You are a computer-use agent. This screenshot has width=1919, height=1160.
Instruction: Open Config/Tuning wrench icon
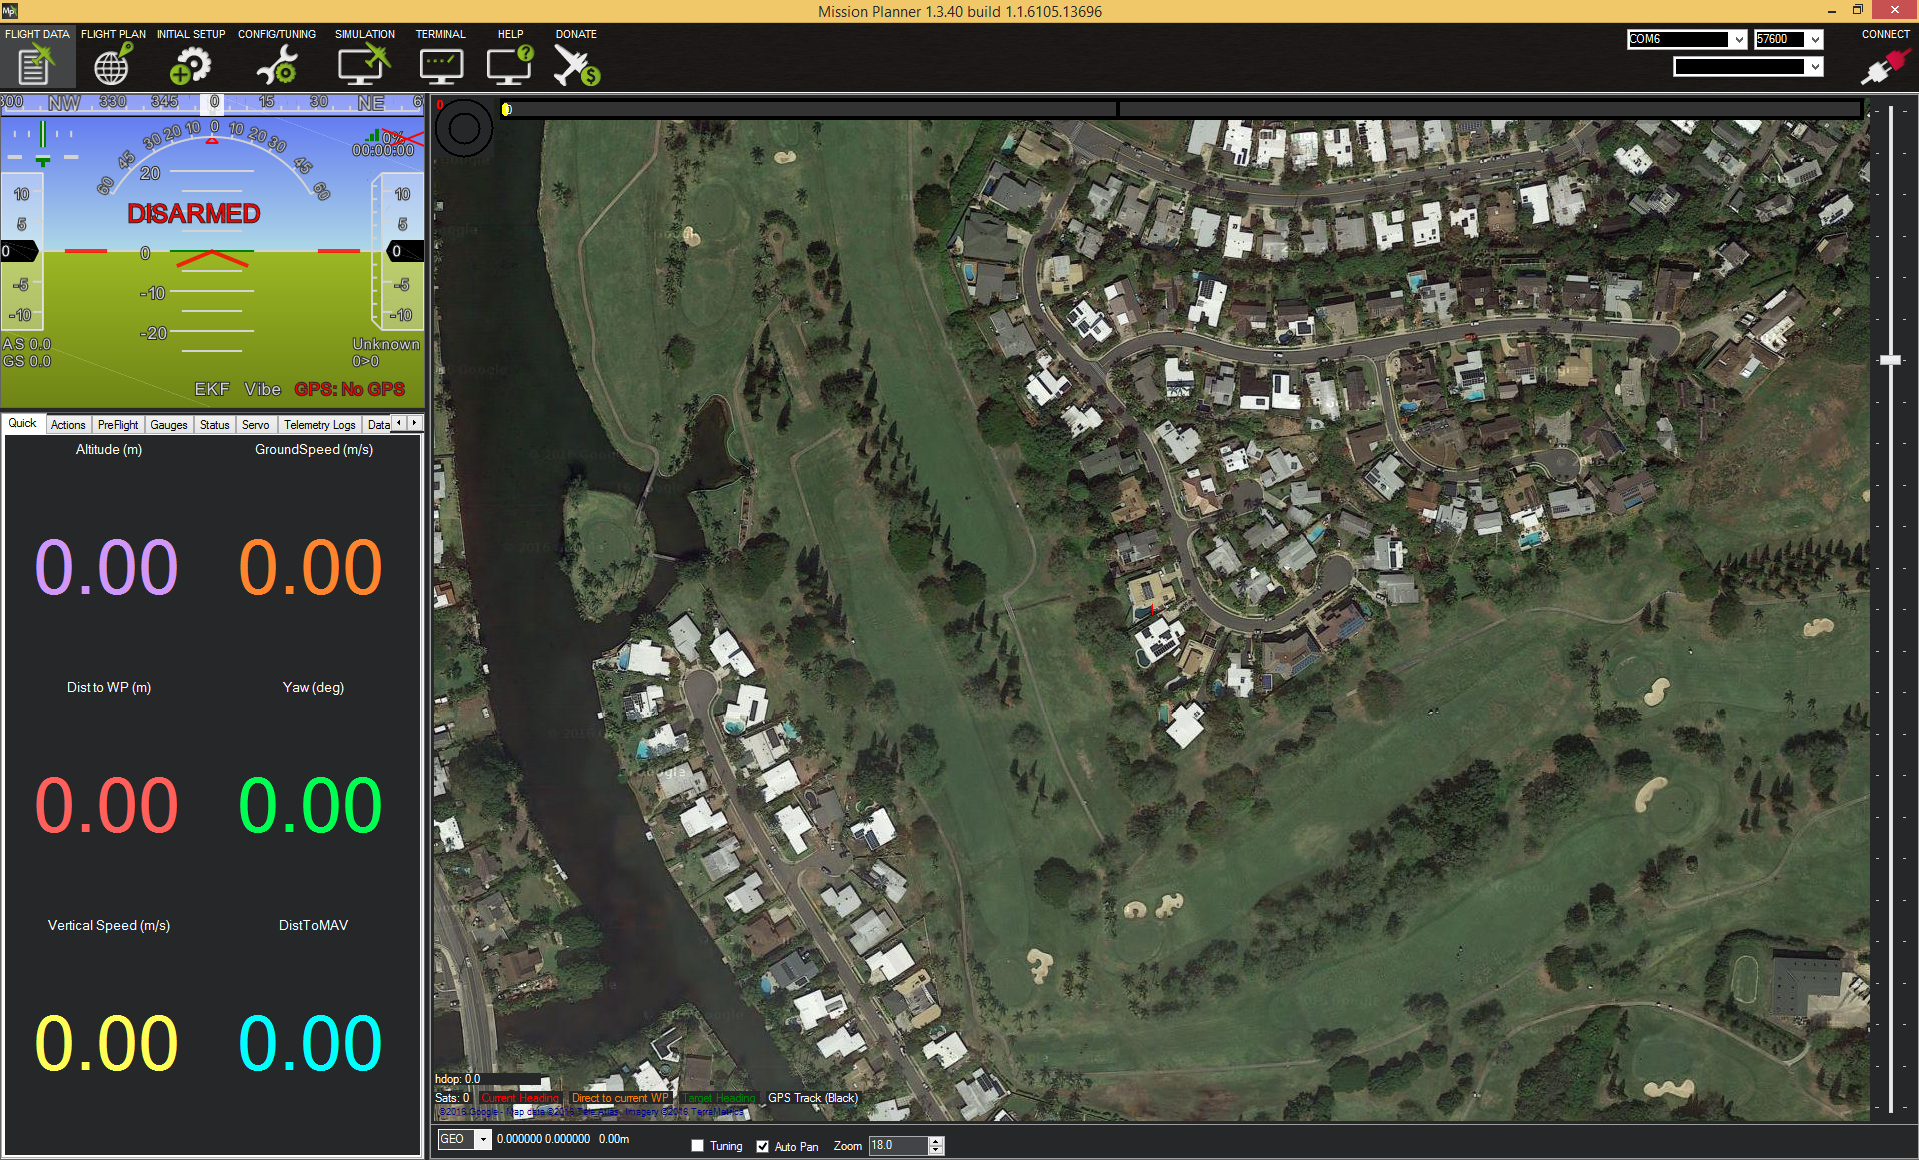277,65
